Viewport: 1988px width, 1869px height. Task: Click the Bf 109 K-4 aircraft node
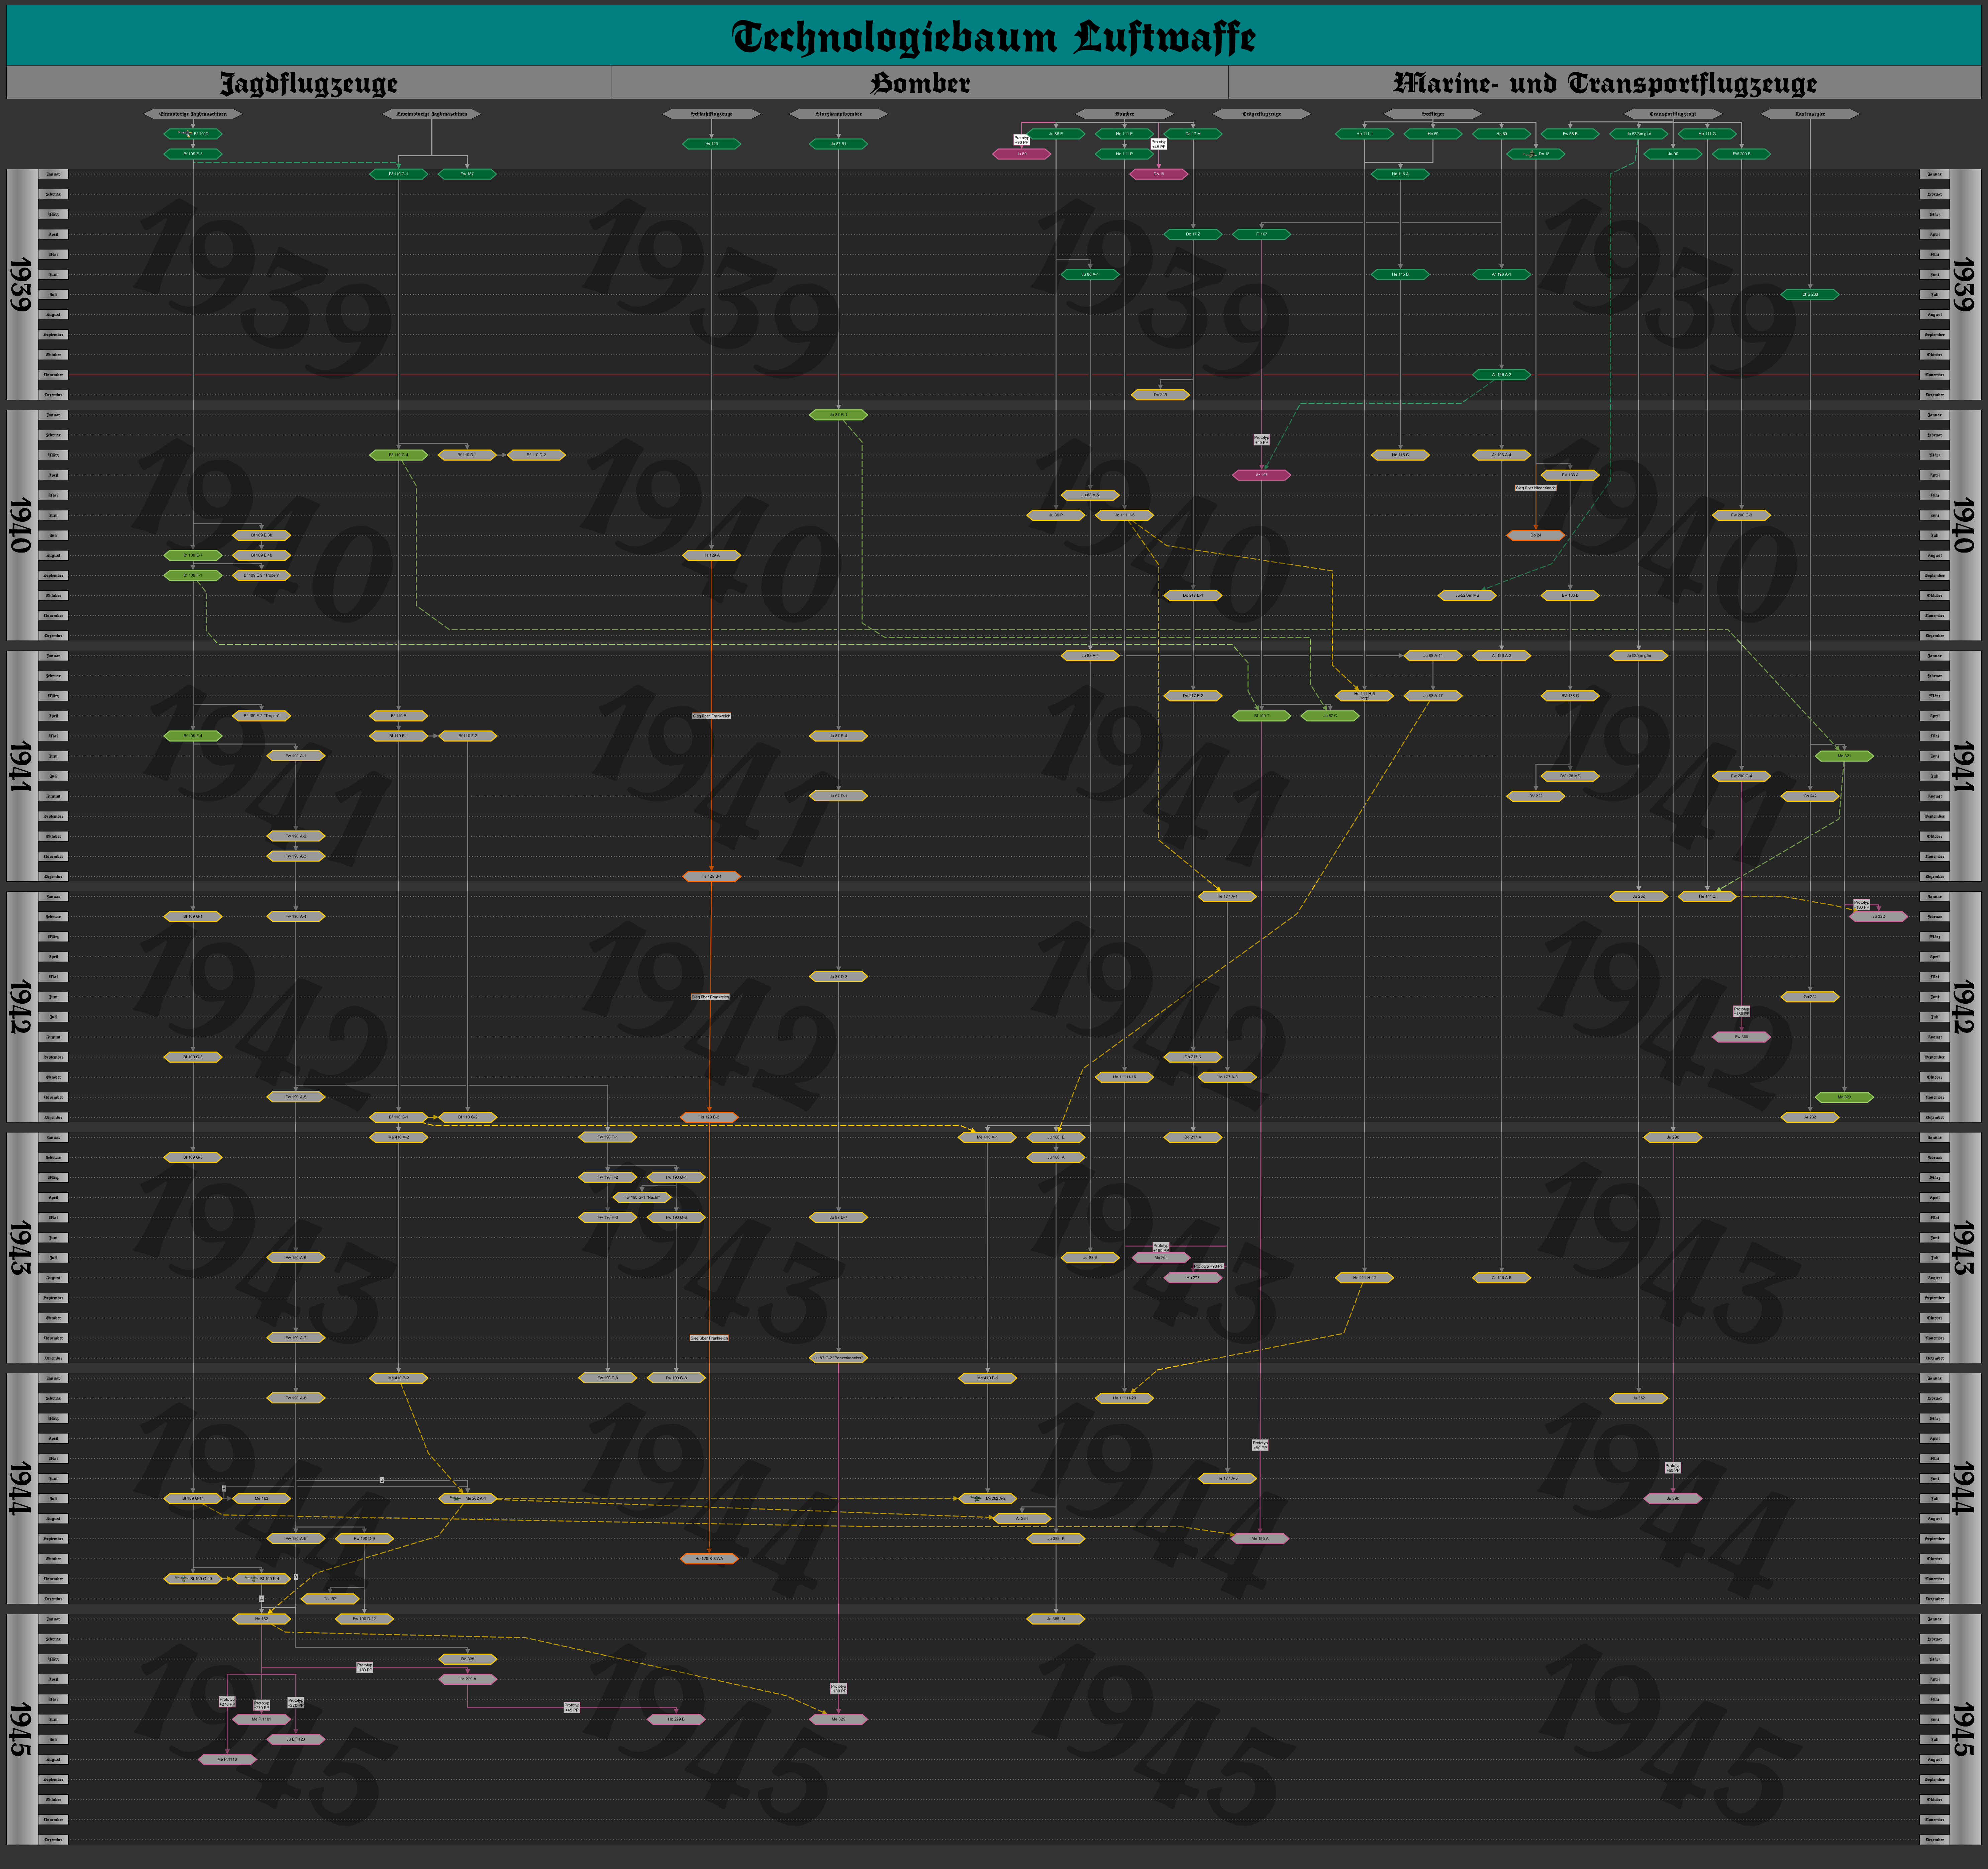(x=262, y=1579)
